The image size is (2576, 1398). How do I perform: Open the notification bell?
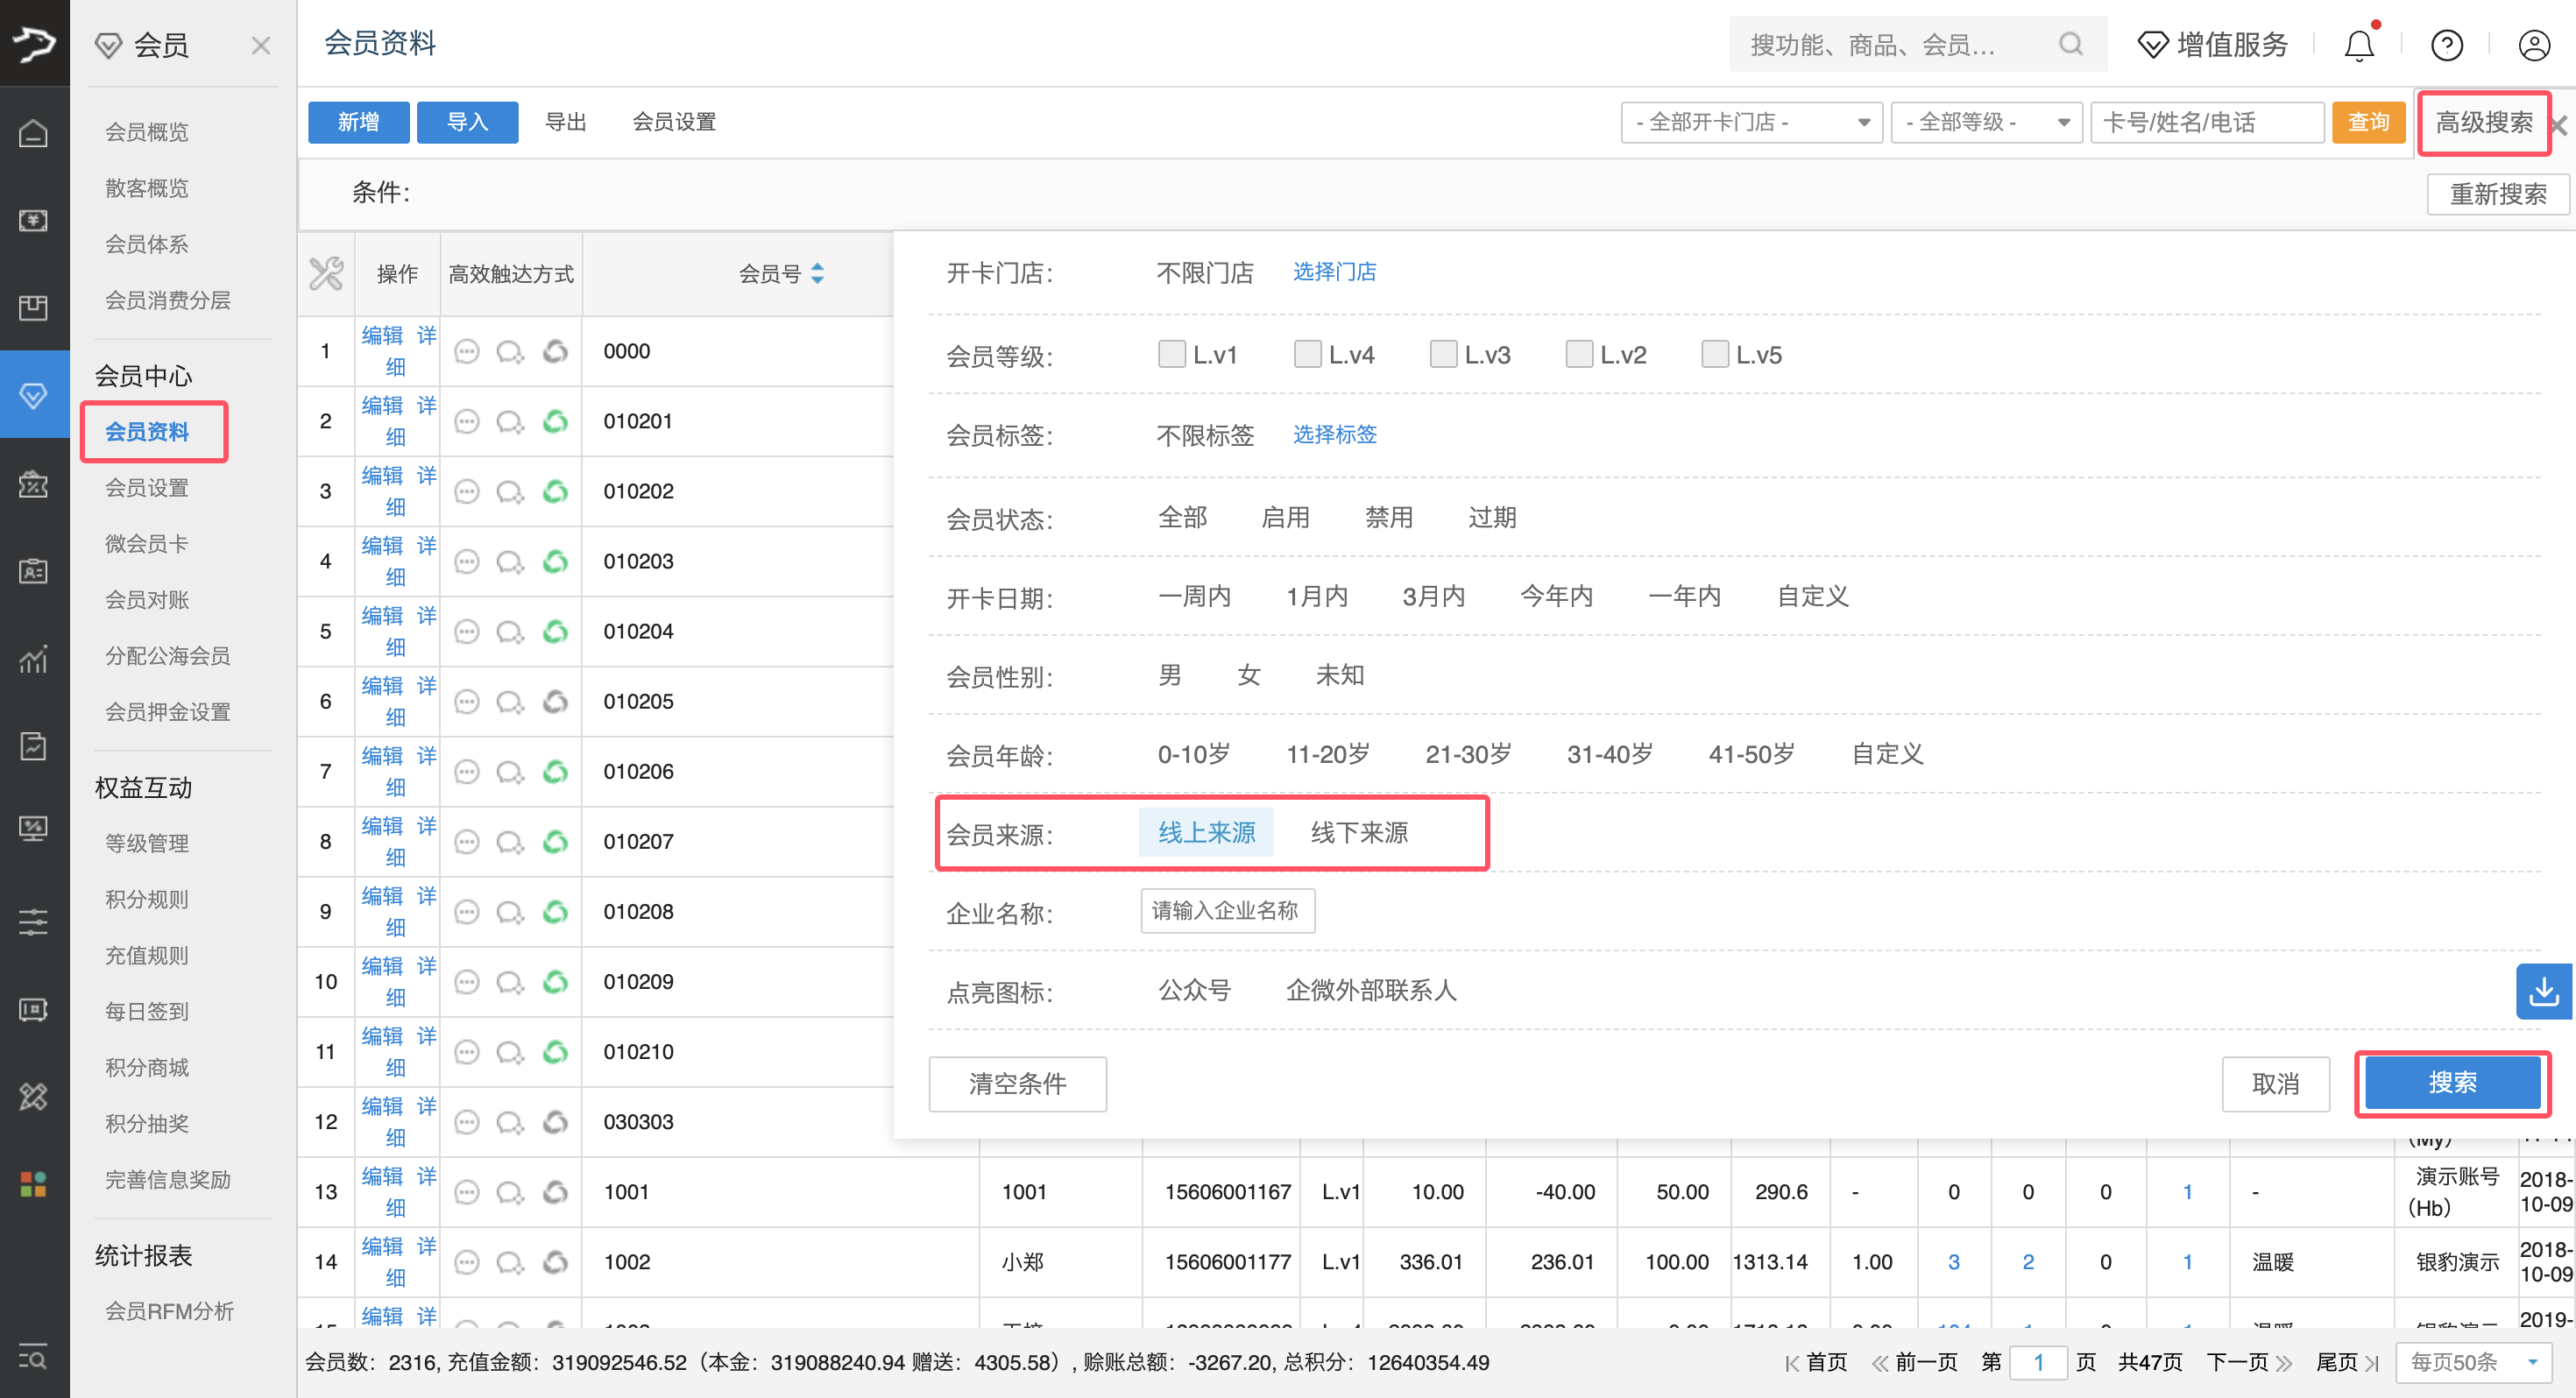pos(2359,45)
